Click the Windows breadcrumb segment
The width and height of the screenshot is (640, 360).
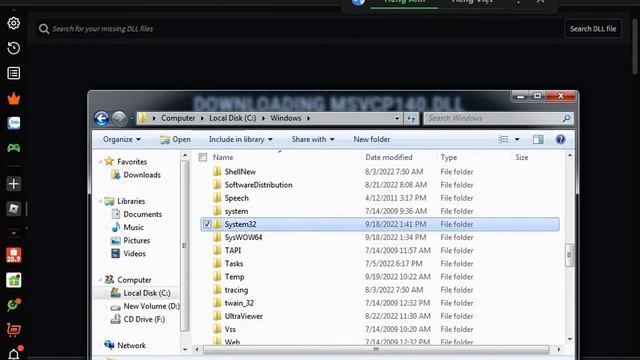[285, 118]
